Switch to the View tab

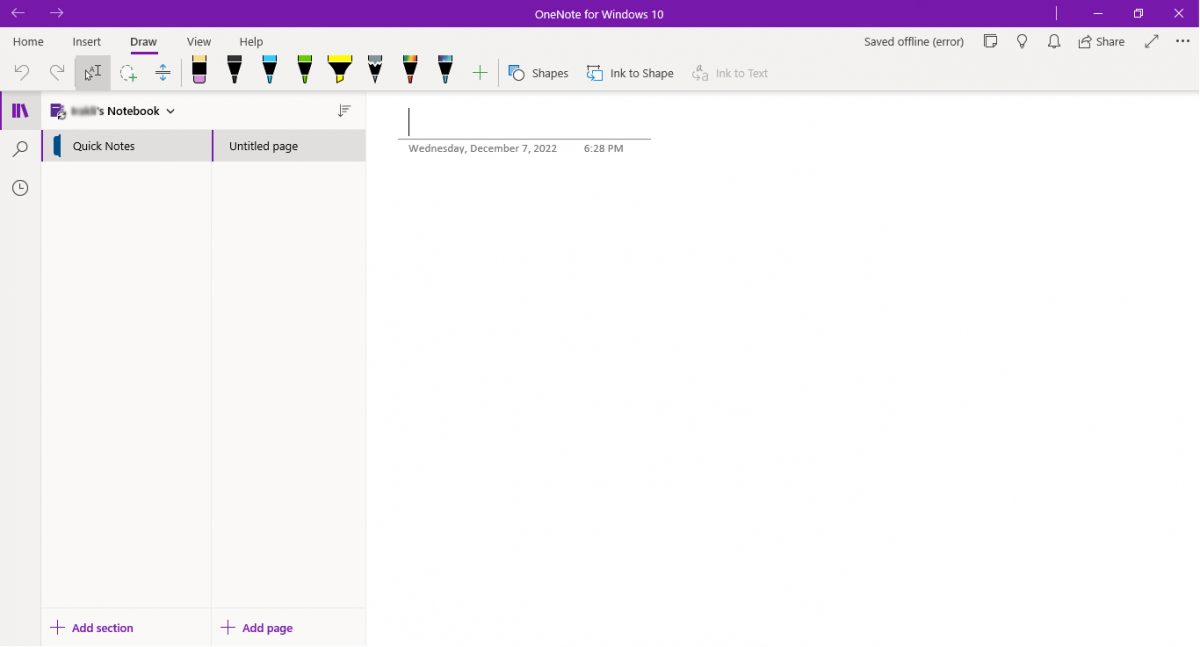pos(199,42)
